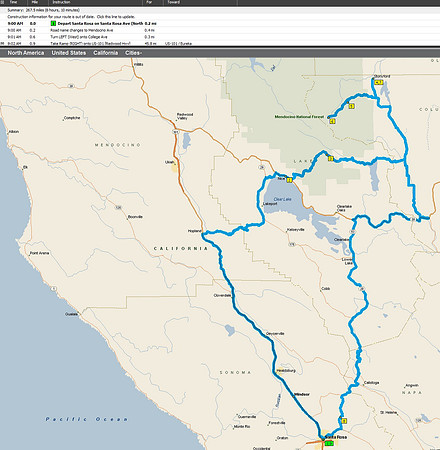
Task: Click the Clearlake Oaks label
Action: [x=344, y=208]
